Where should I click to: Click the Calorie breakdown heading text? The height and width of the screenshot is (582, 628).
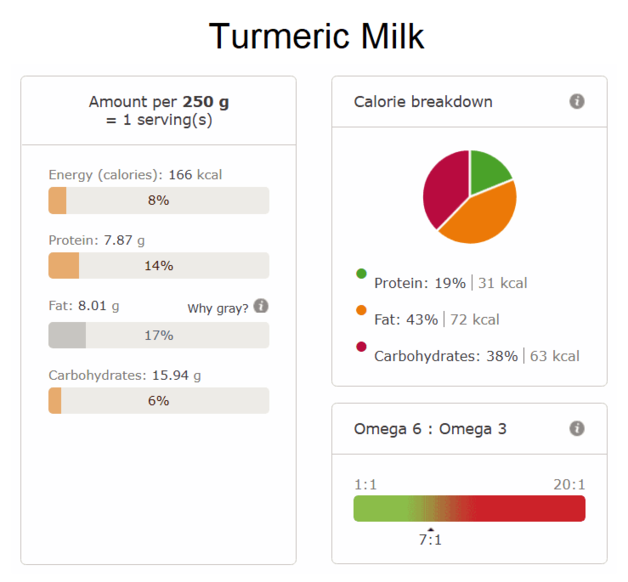tap(423, 102)
